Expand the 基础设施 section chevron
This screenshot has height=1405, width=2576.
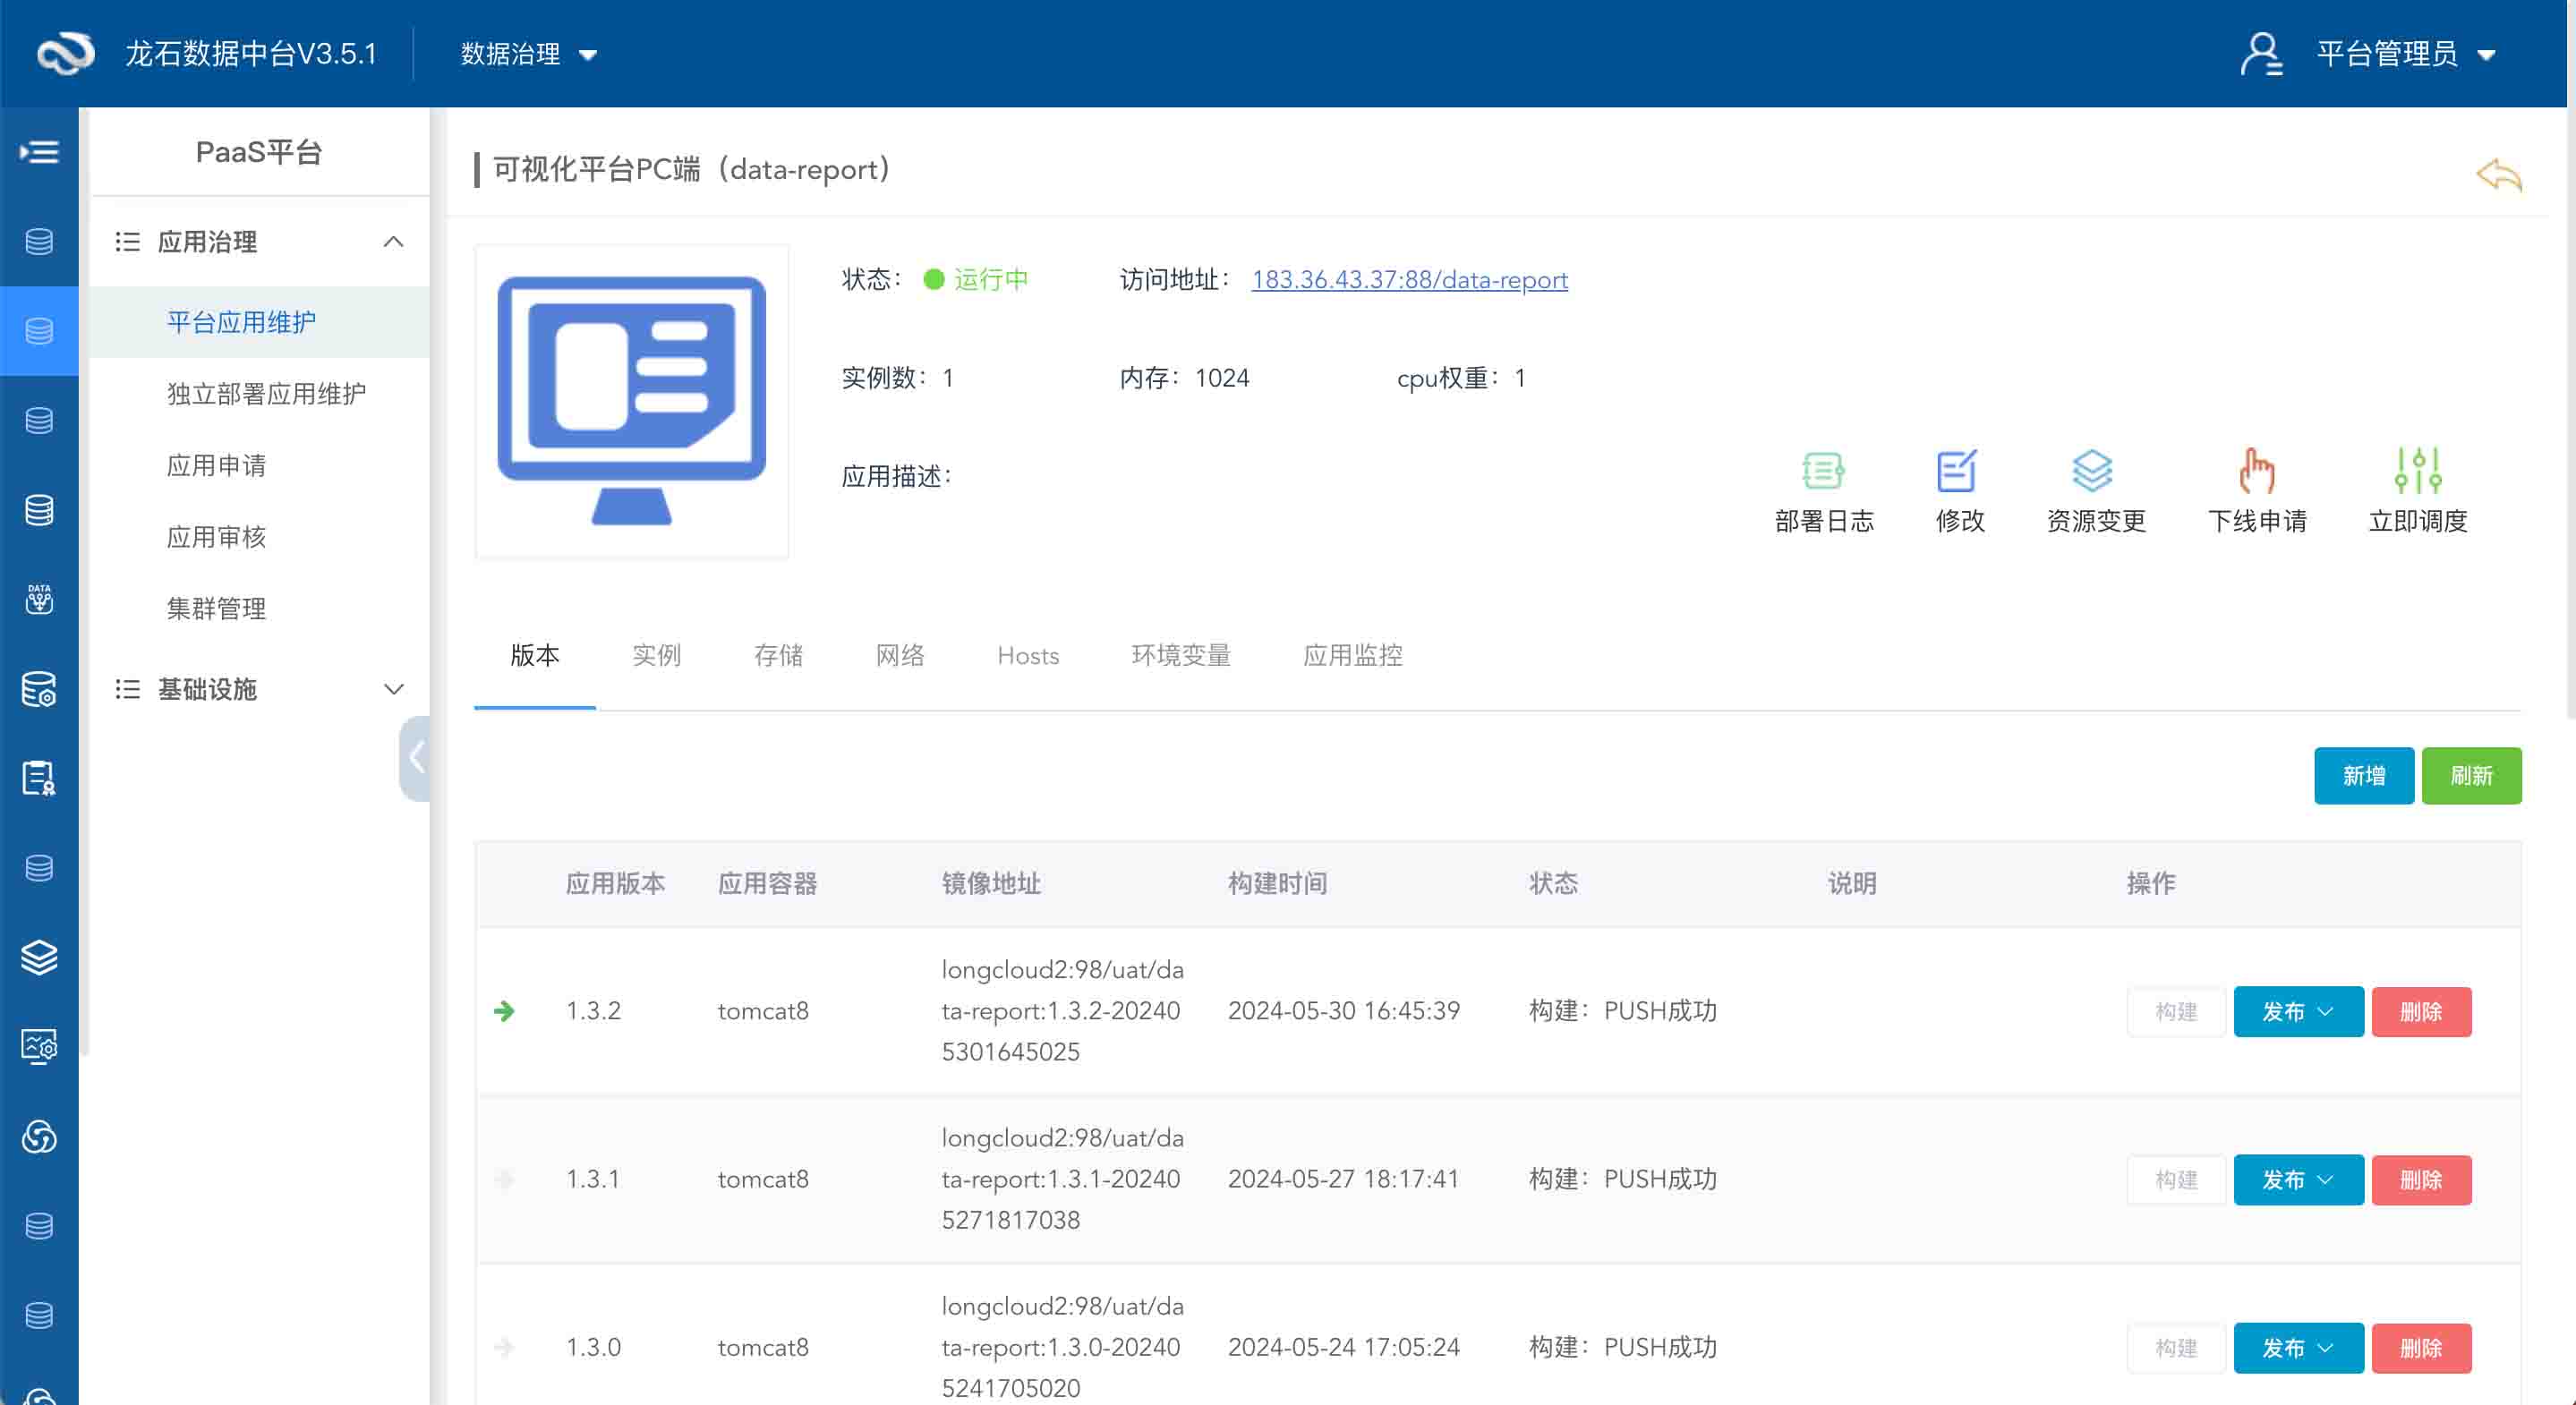(393, 689)
